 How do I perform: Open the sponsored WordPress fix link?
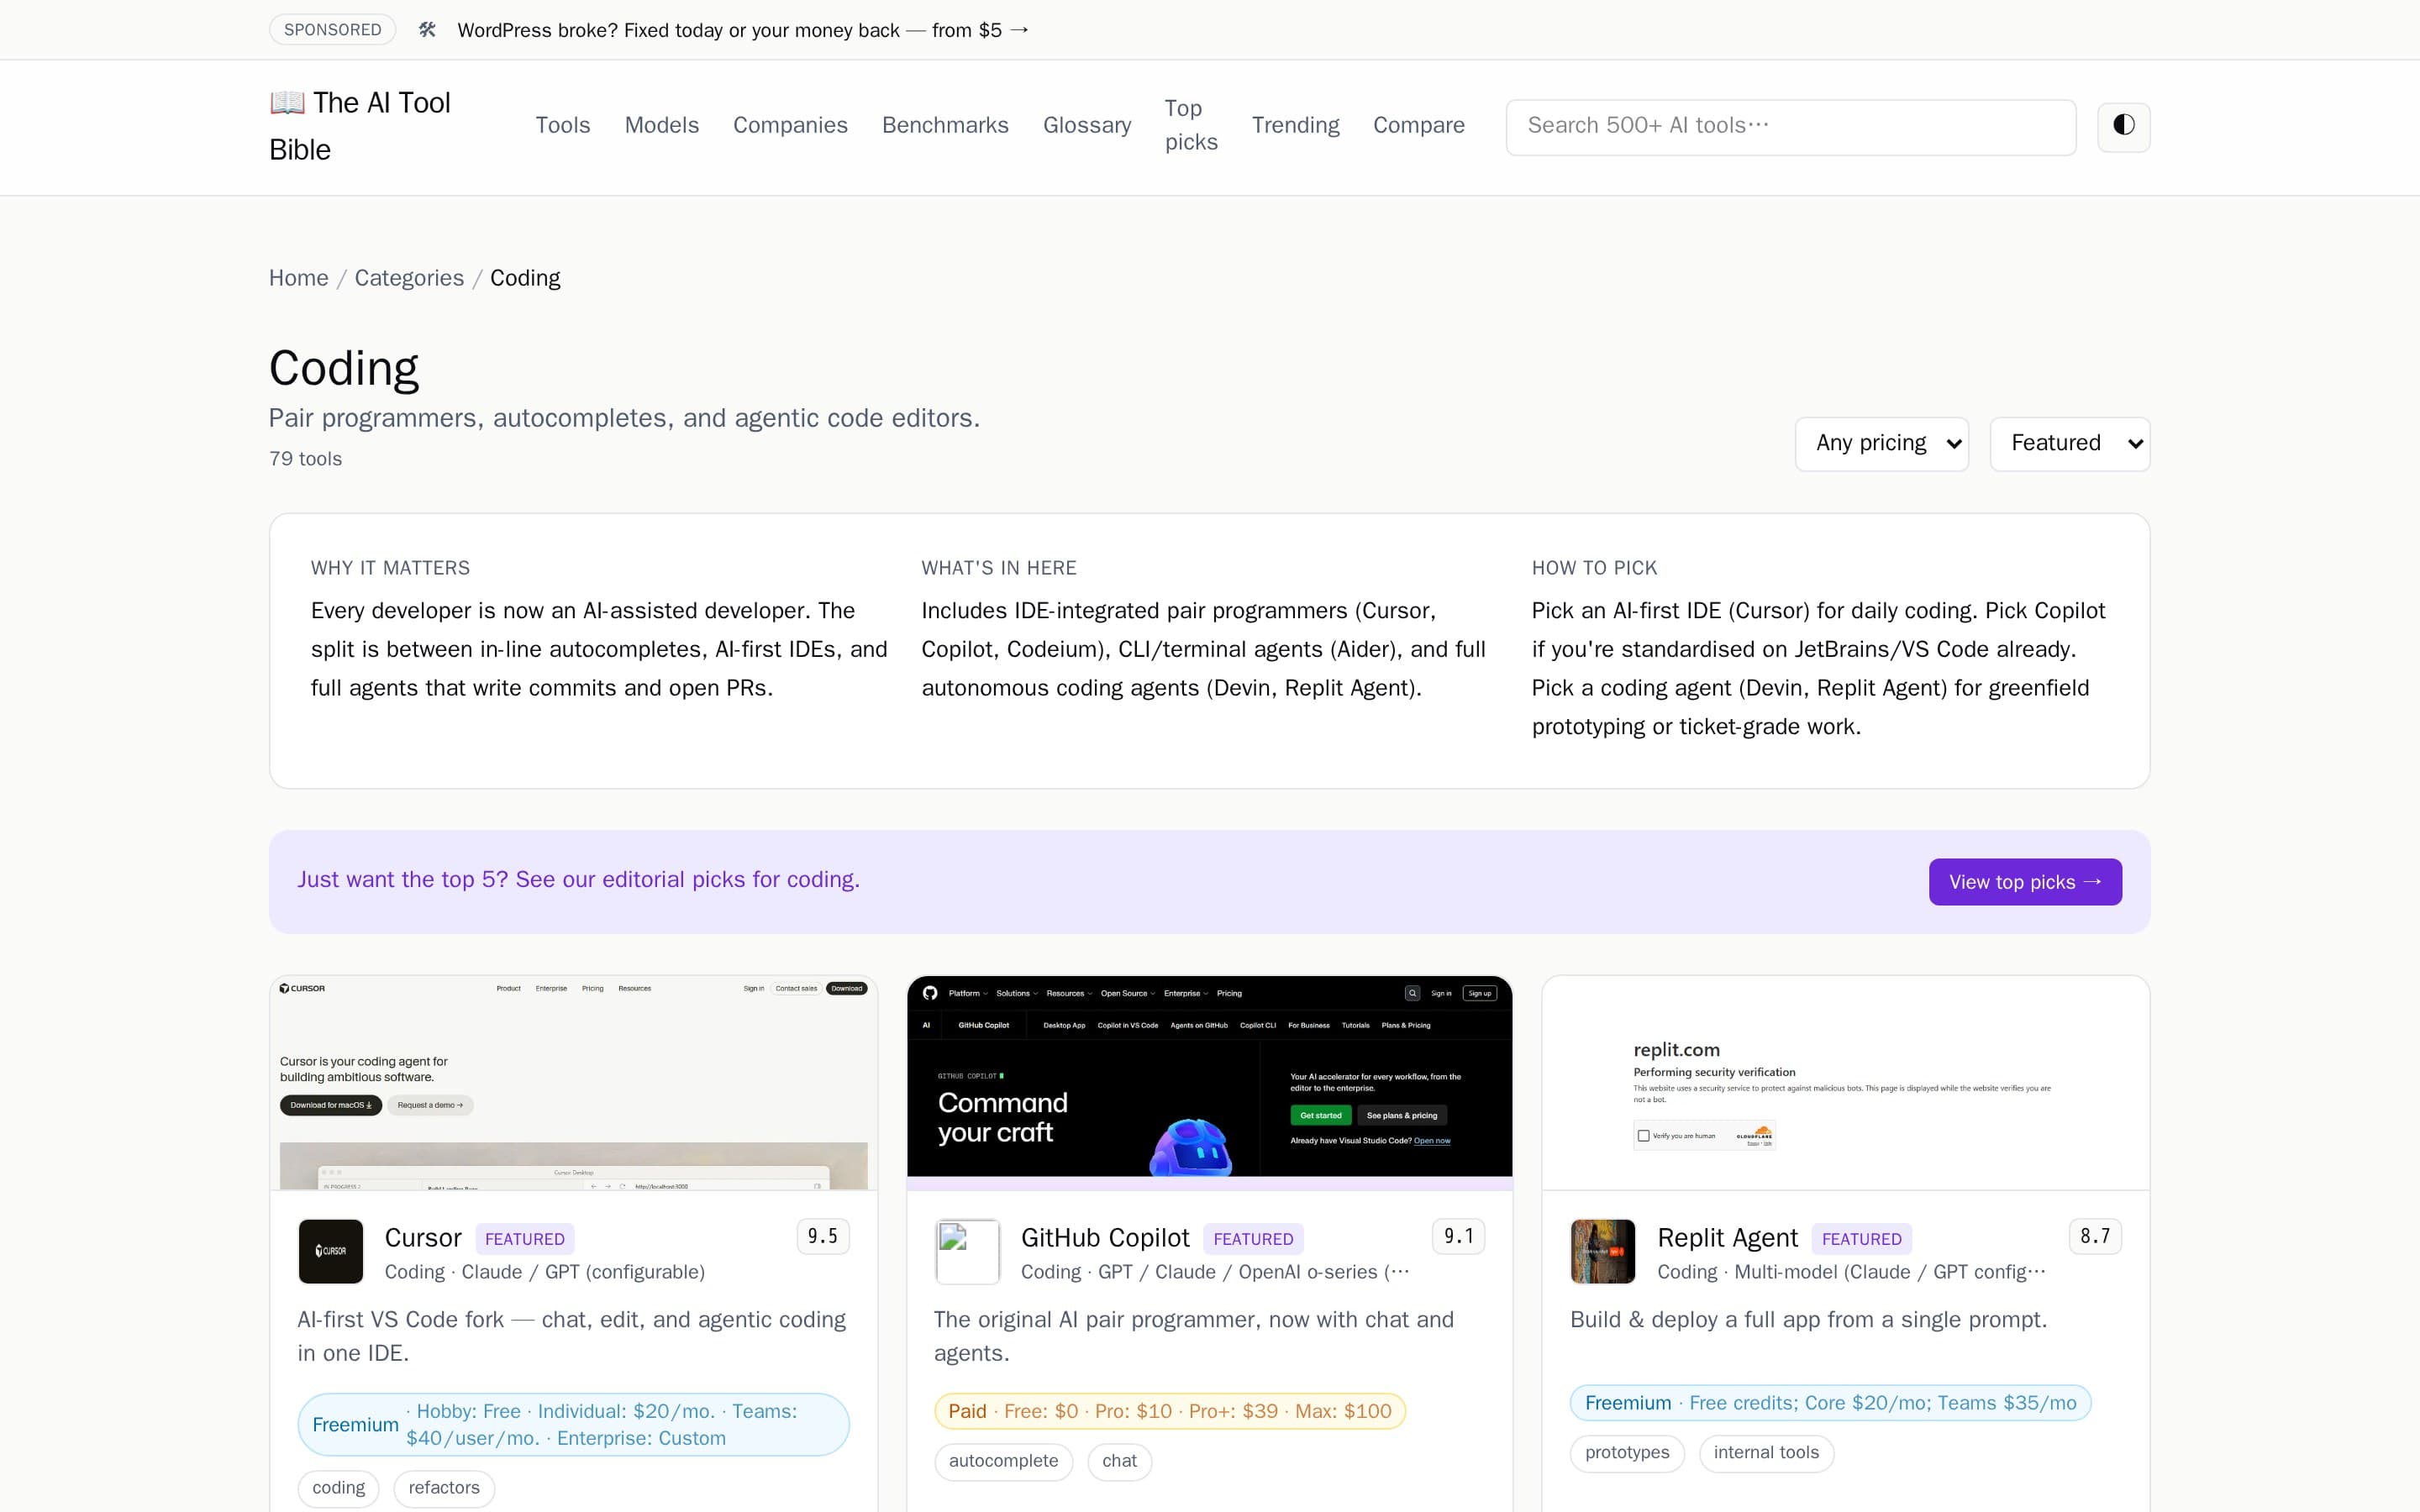click(743, 30)
